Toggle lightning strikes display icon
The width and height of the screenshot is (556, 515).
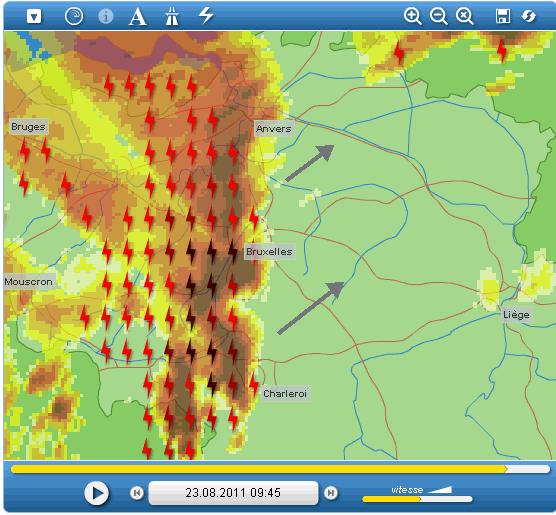pos(206,15)
